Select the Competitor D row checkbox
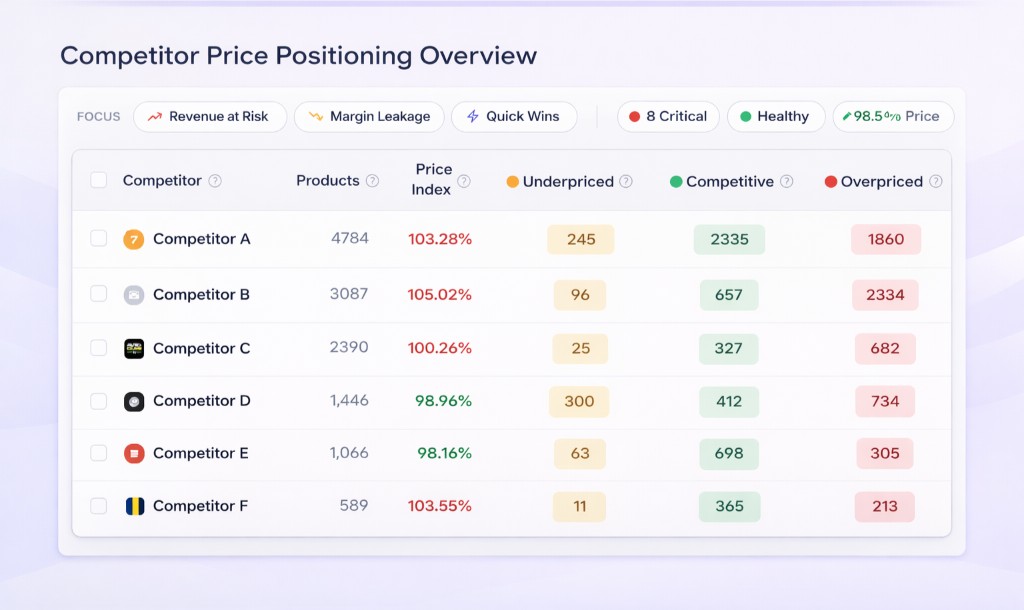The width and height of the screenshot is (1024, 610). coord(98,401)
